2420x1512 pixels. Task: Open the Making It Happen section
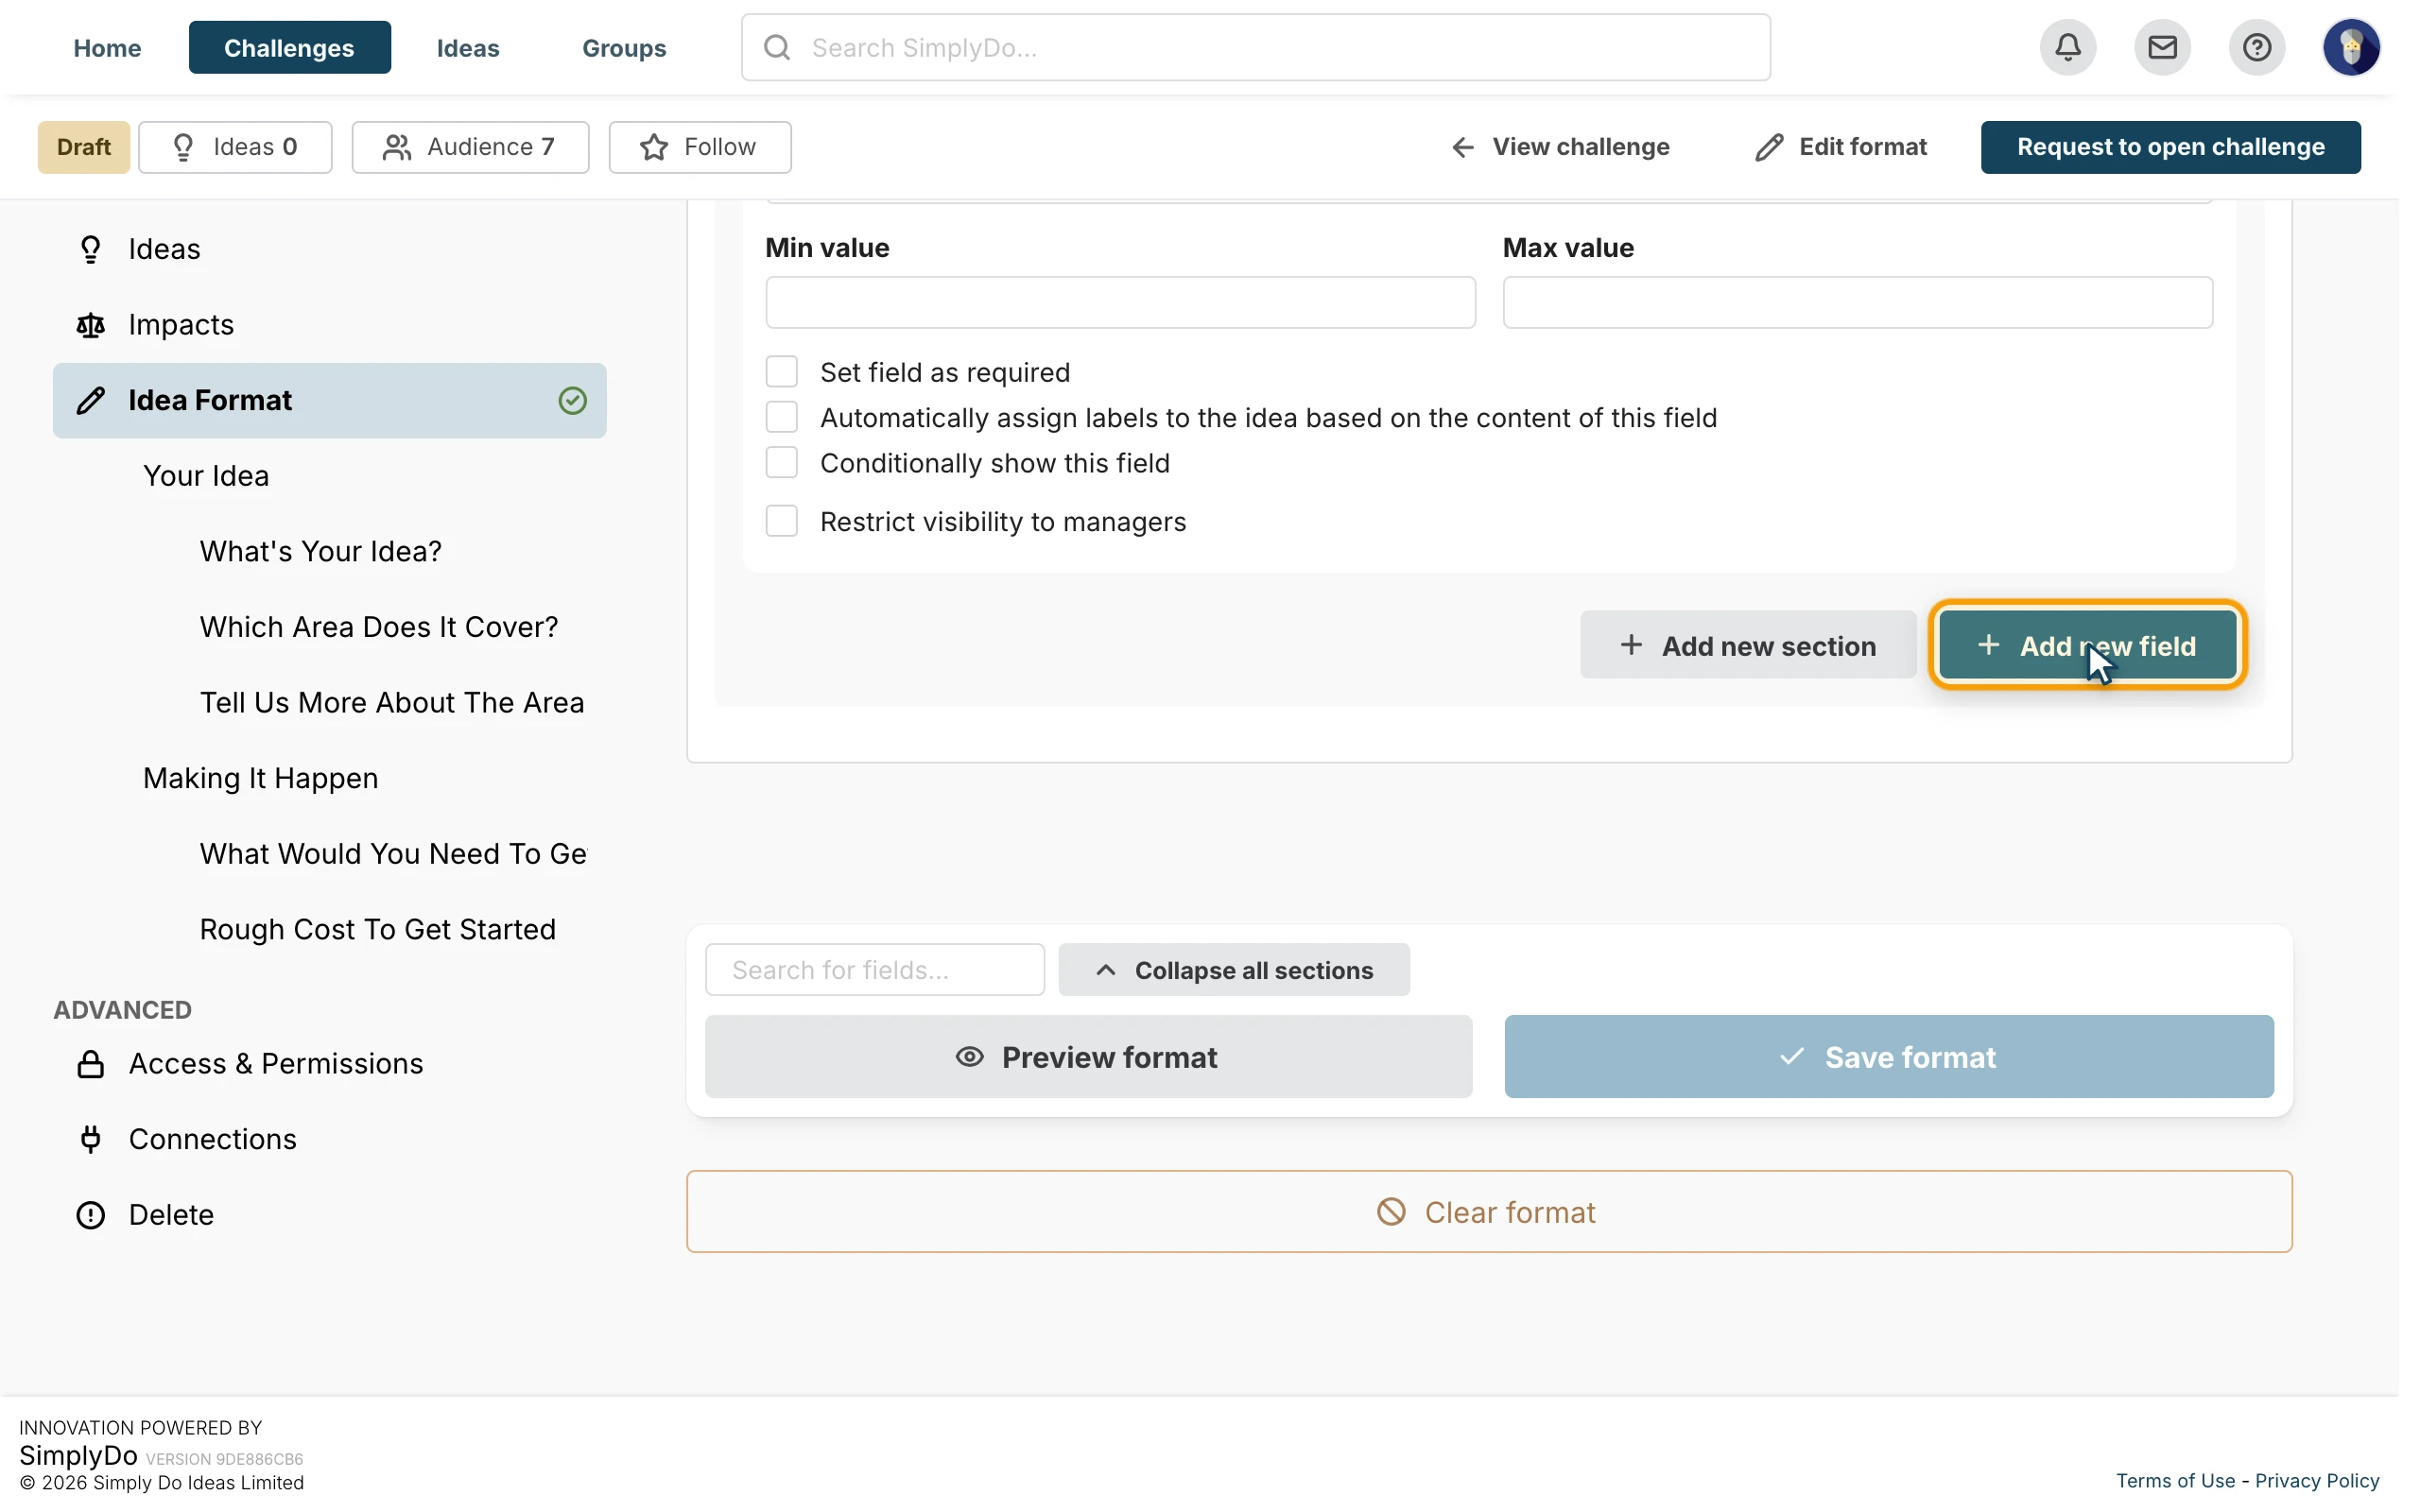pos(261,778)
